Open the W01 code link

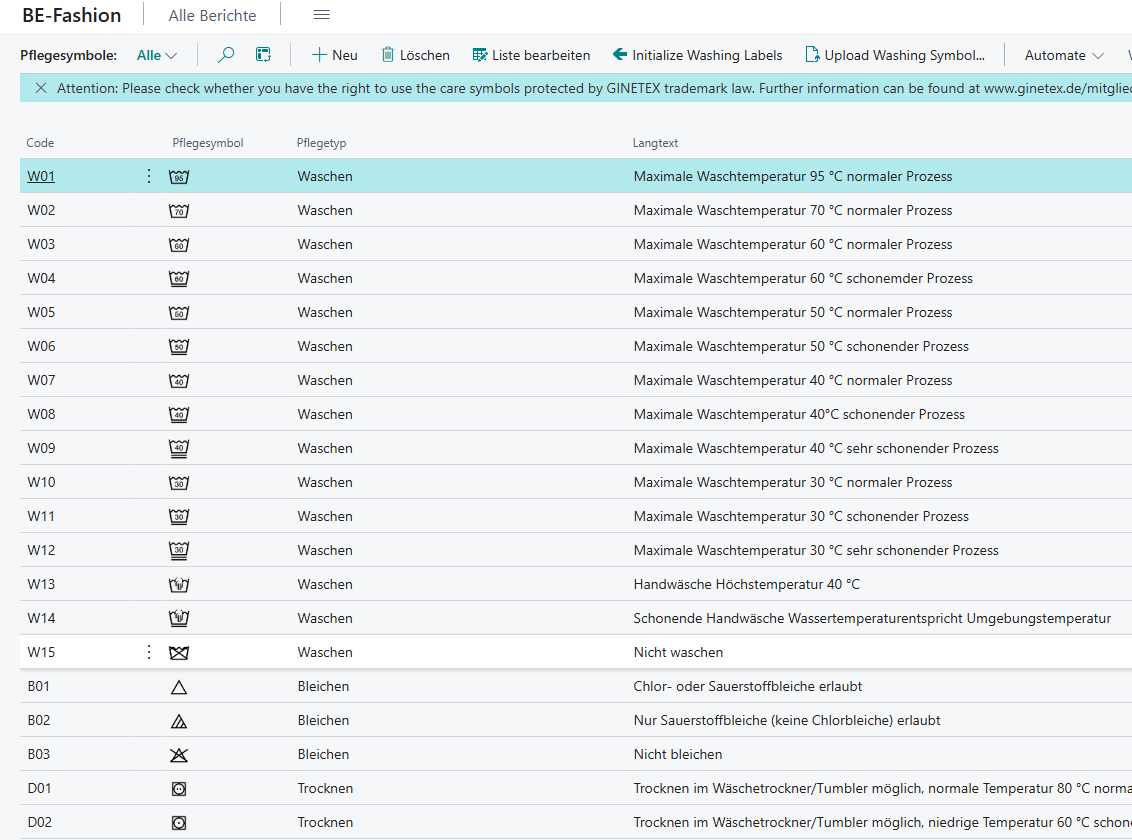(41, 176)
